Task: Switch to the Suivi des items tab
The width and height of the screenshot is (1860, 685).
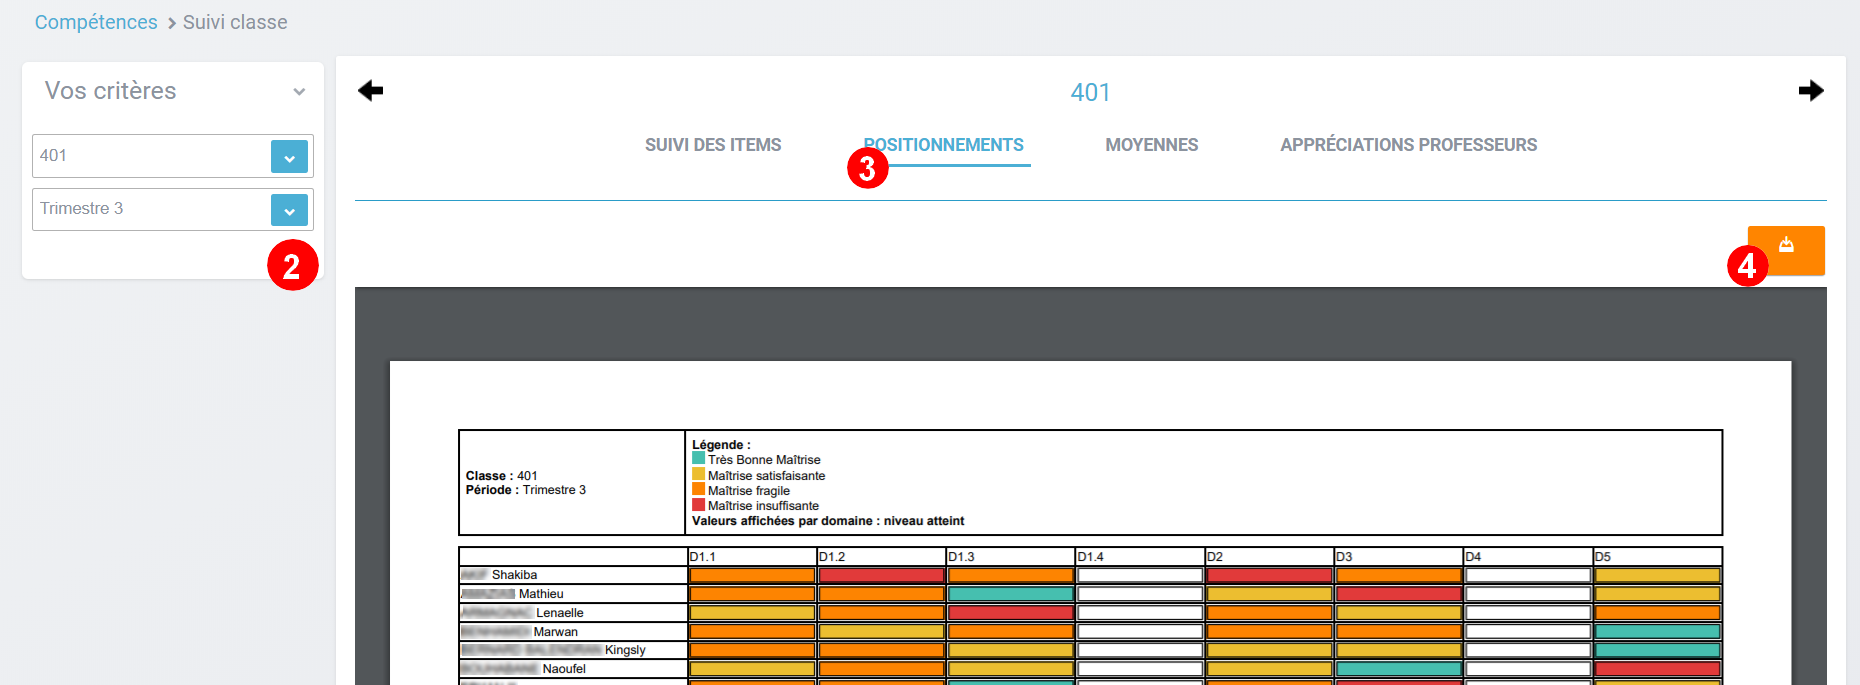Action: coord(713,145)
